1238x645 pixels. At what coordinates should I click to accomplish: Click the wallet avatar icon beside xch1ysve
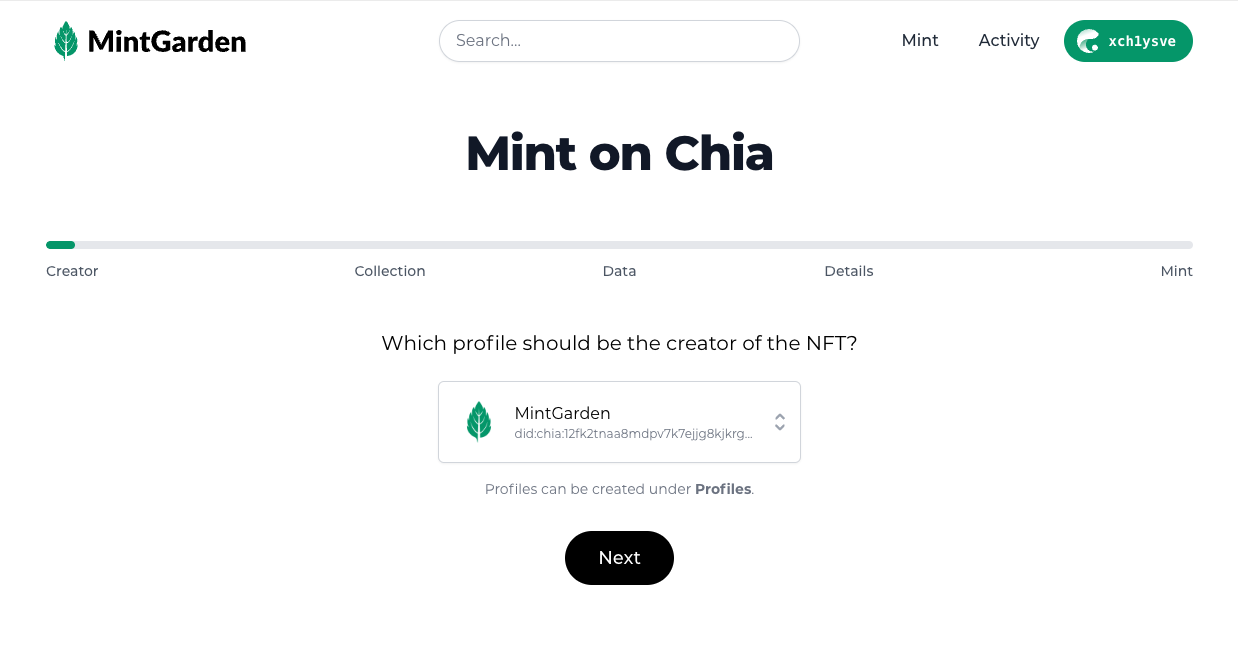coord(1087,41)
